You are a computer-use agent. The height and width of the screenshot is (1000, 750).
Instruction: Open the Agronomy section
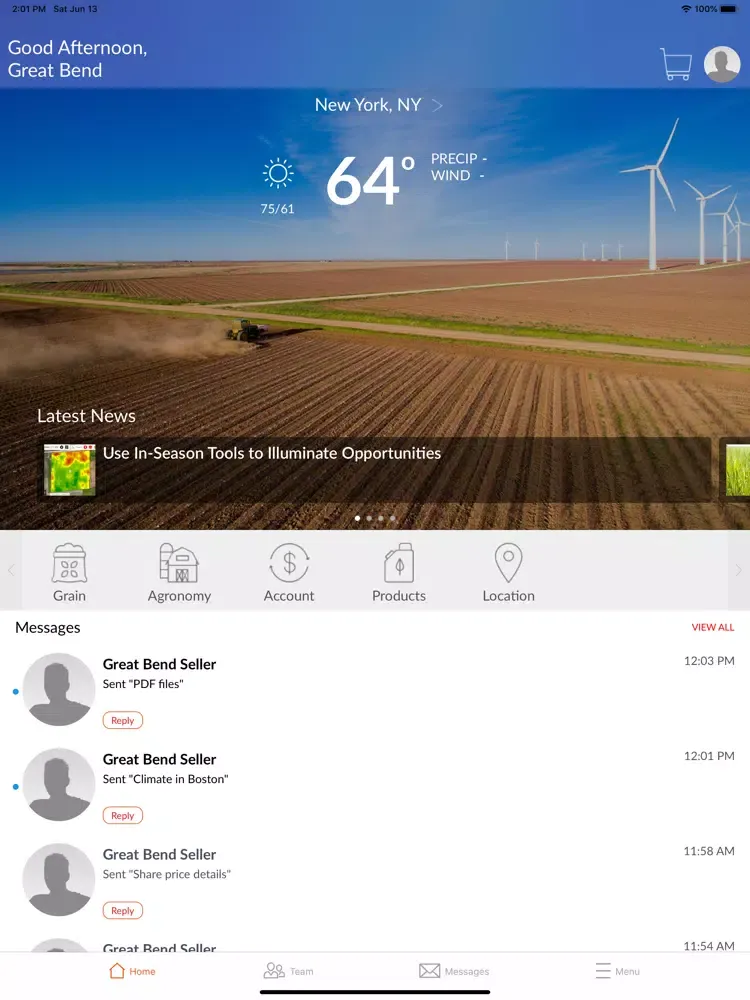179,572
